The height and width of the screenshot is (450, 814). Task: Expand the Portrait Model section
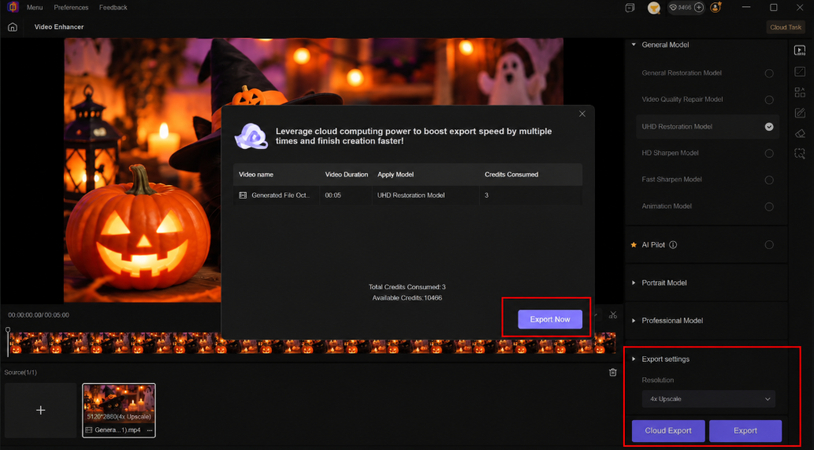pos(633,283)
